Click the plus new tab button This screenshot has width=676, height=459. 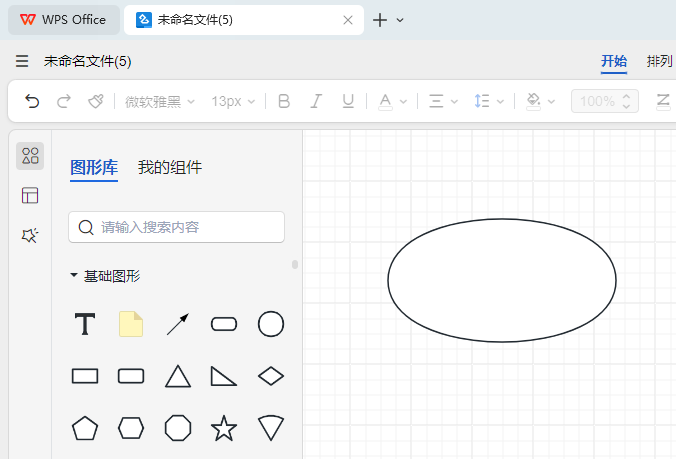tap(380, 20)
